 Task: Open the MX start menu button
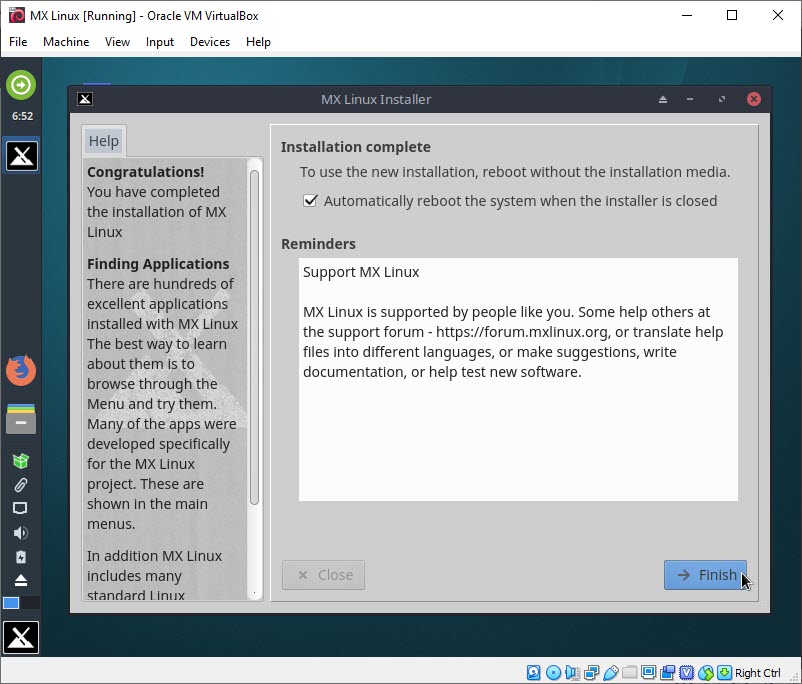tap(21, 637)
